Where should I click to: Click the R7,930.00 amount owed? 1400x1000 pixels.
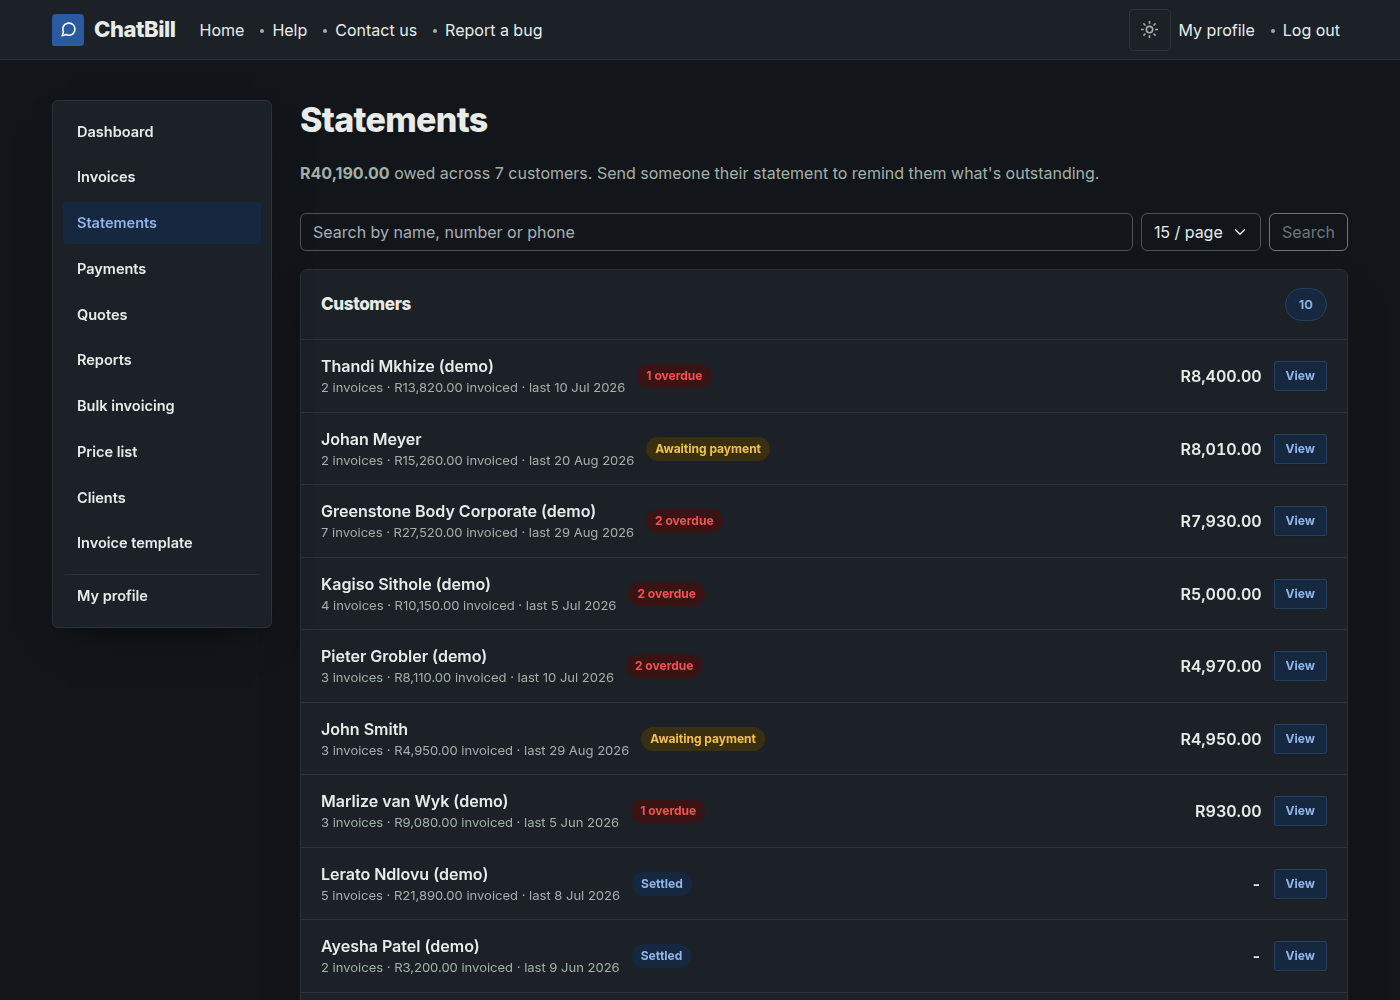tap(1221, 521)
